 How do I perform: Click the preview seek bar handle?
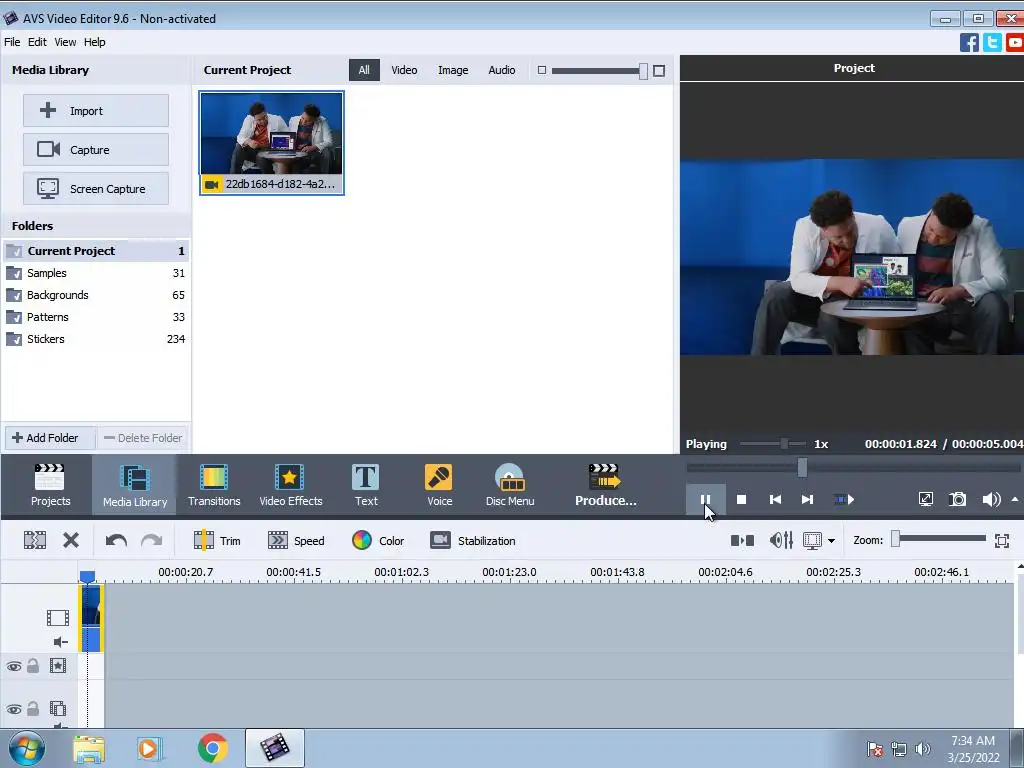[802, 467]
